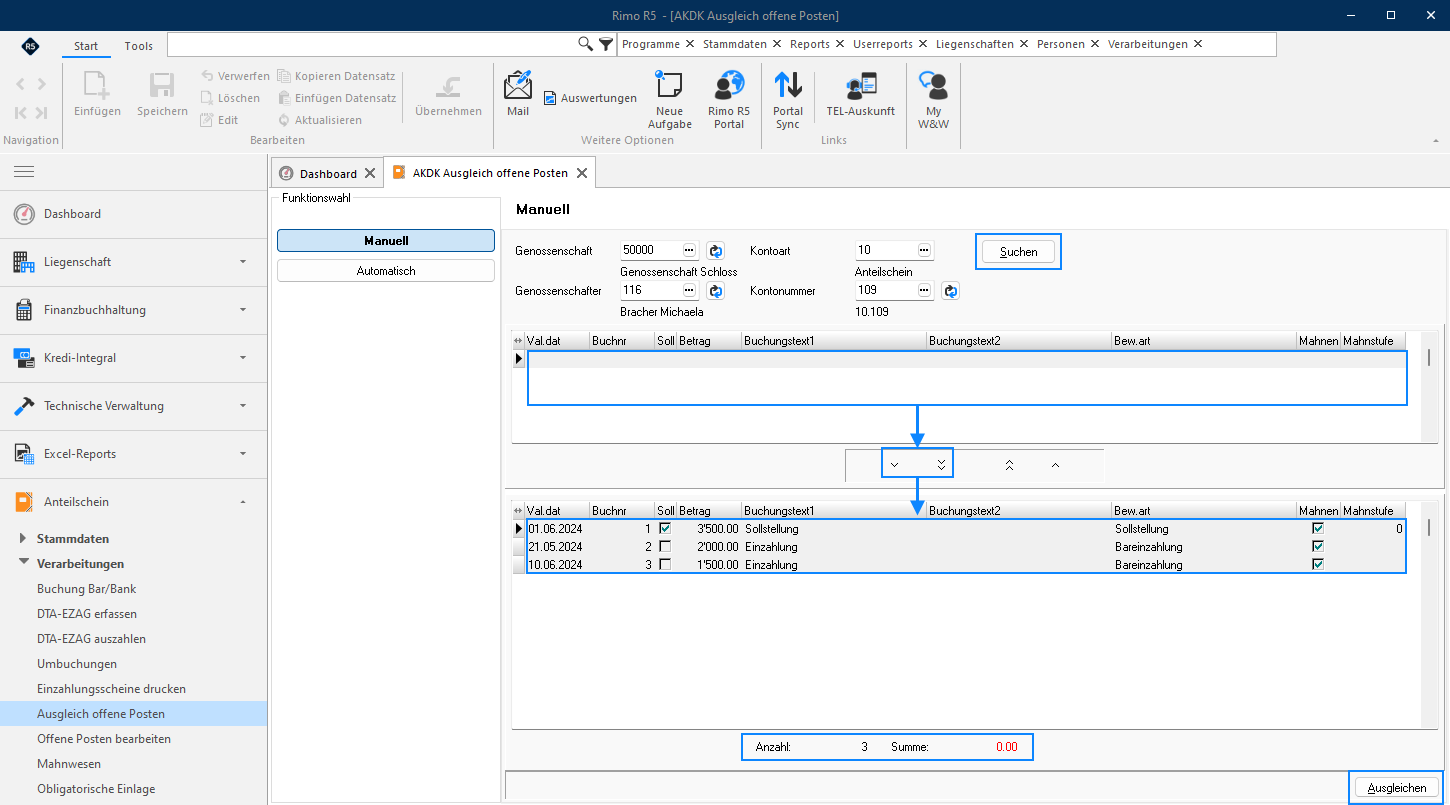
Task: Expand the Liegenschaft sidebar section
Action: 133,262
